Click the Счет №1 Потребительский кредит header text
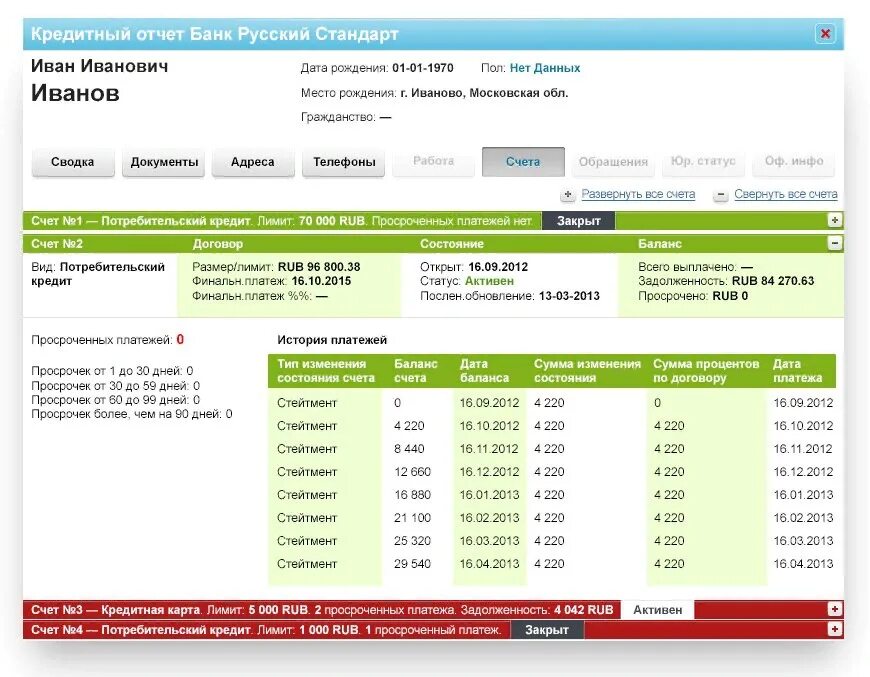The height and width of the screenshot is (677, 870). coord(141,221)
